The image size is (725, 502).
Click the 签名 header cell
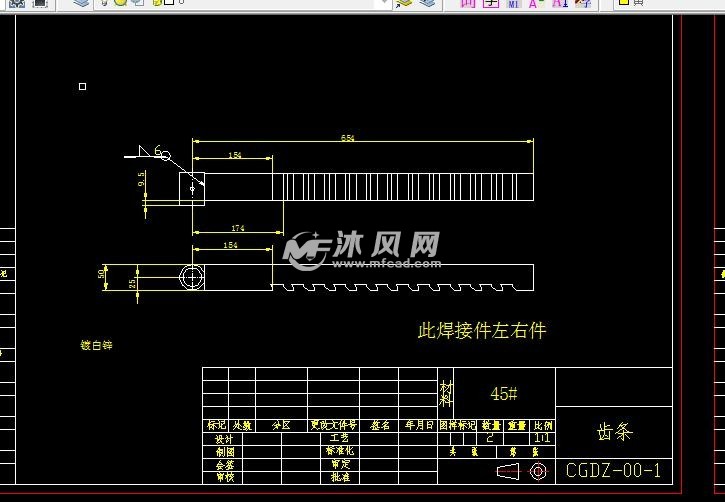380,425
